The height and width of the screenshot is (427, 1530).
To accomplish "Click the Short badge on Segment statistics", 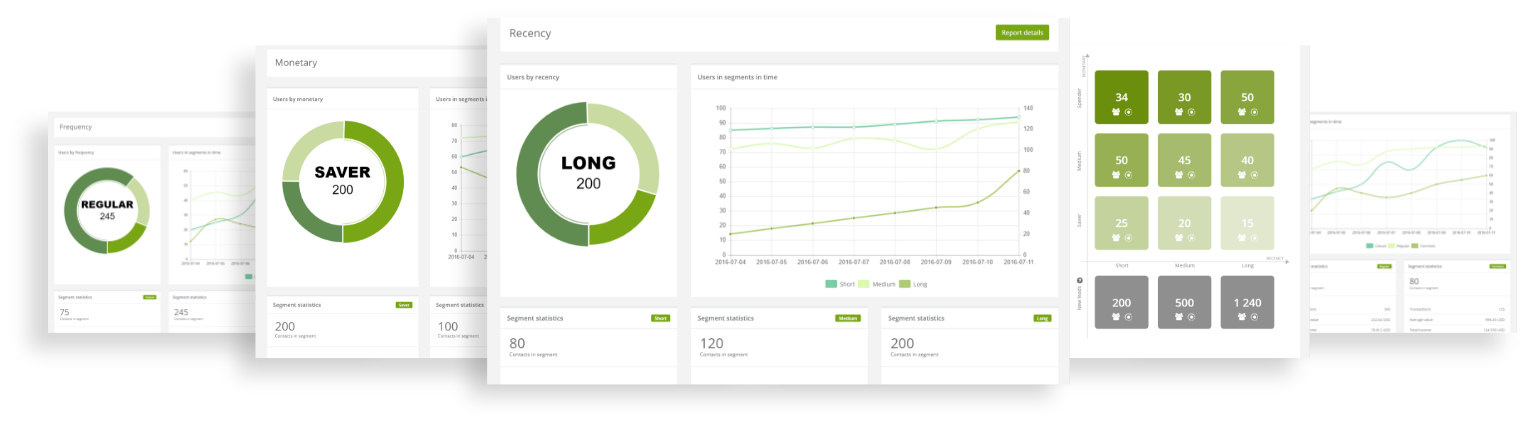I will (x=660, y=318).
